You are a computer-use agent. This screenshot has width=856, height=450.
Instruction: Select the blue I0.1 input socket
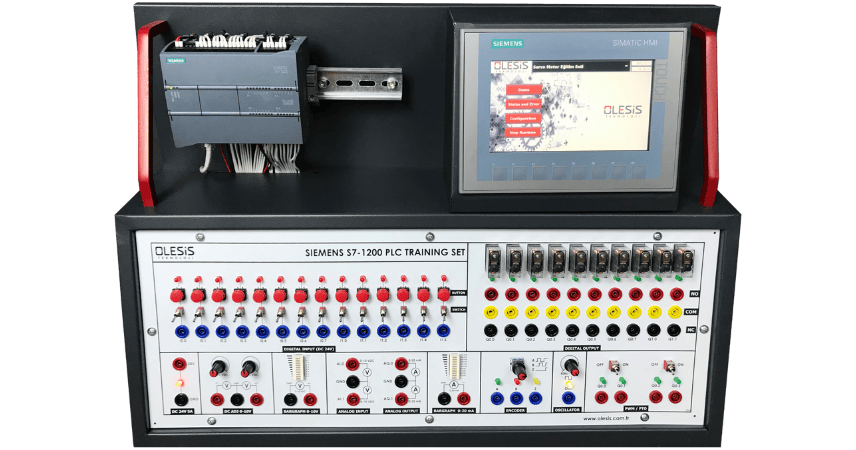click(202, 331)
